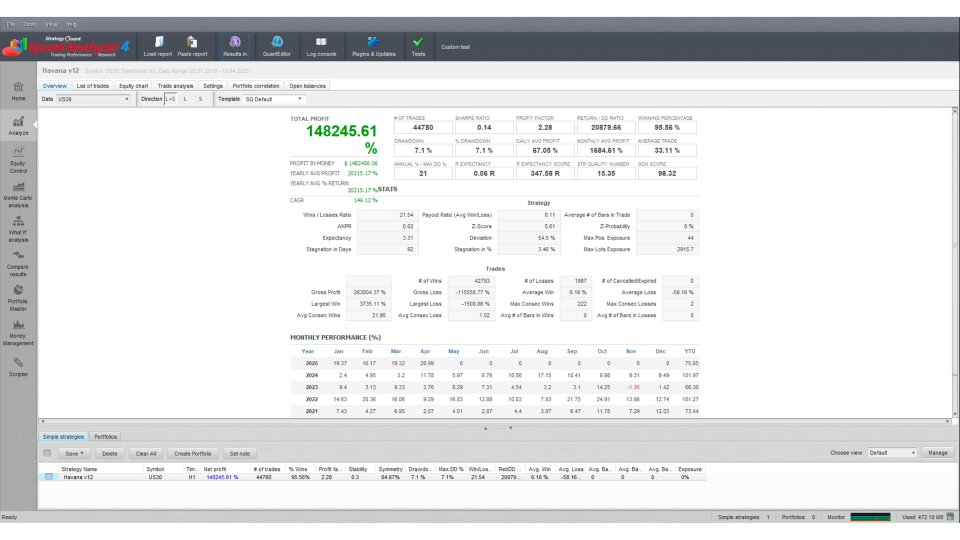Click the % Wins column header

coord(299,469)
